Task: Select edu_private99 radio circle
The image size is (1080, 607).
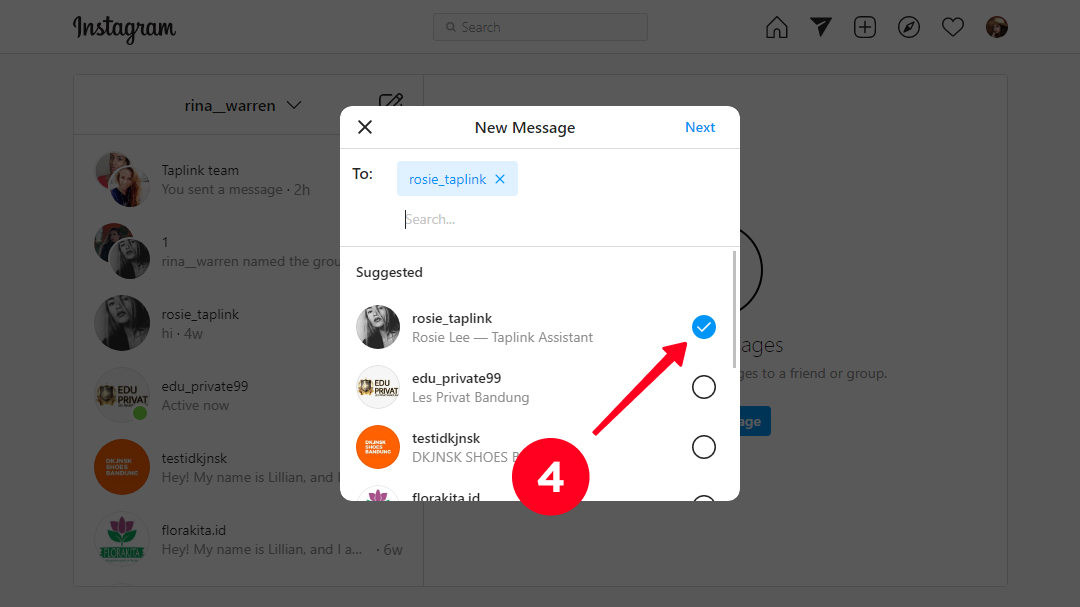Action: point(703,387)
